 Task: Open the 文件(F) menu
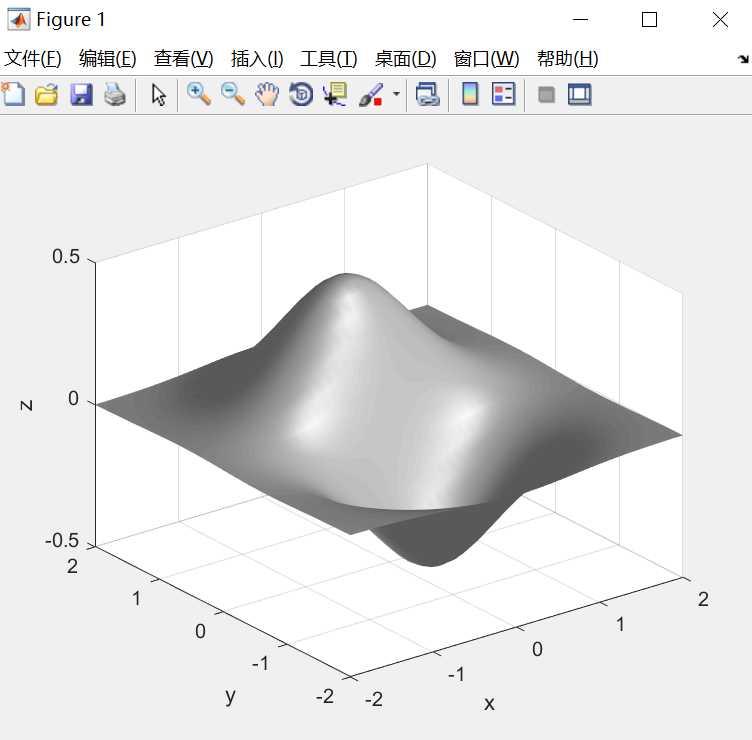point(33,59)
